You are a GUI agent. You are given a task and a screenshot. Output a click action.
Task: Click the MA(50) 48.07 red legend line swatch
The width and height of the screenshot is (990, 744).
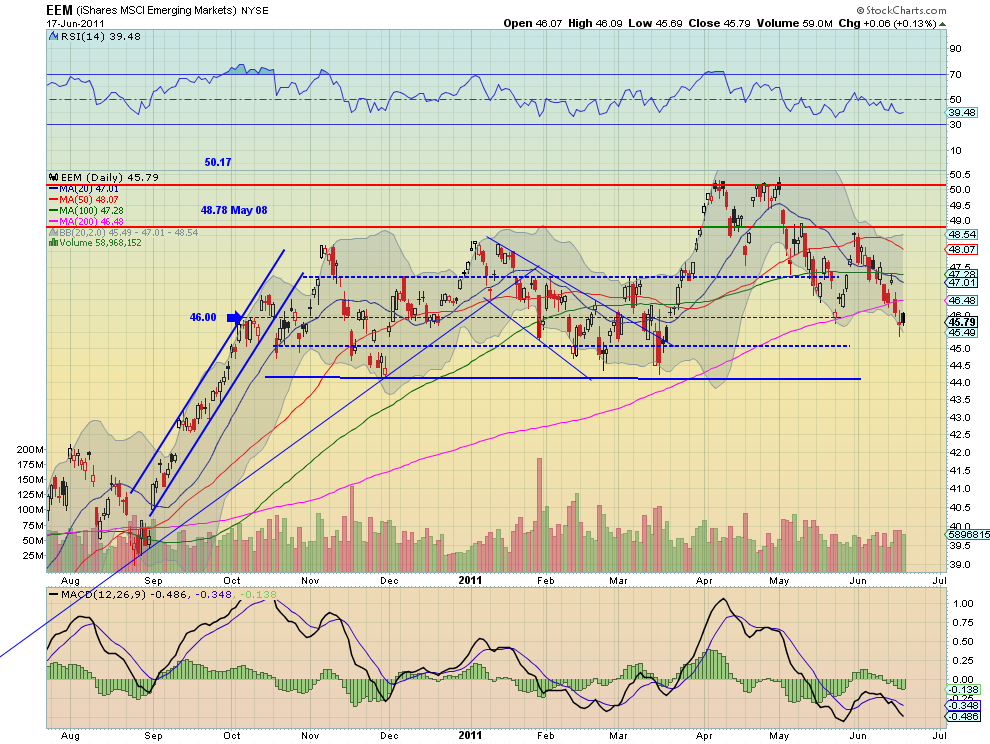tap(53, 200)
